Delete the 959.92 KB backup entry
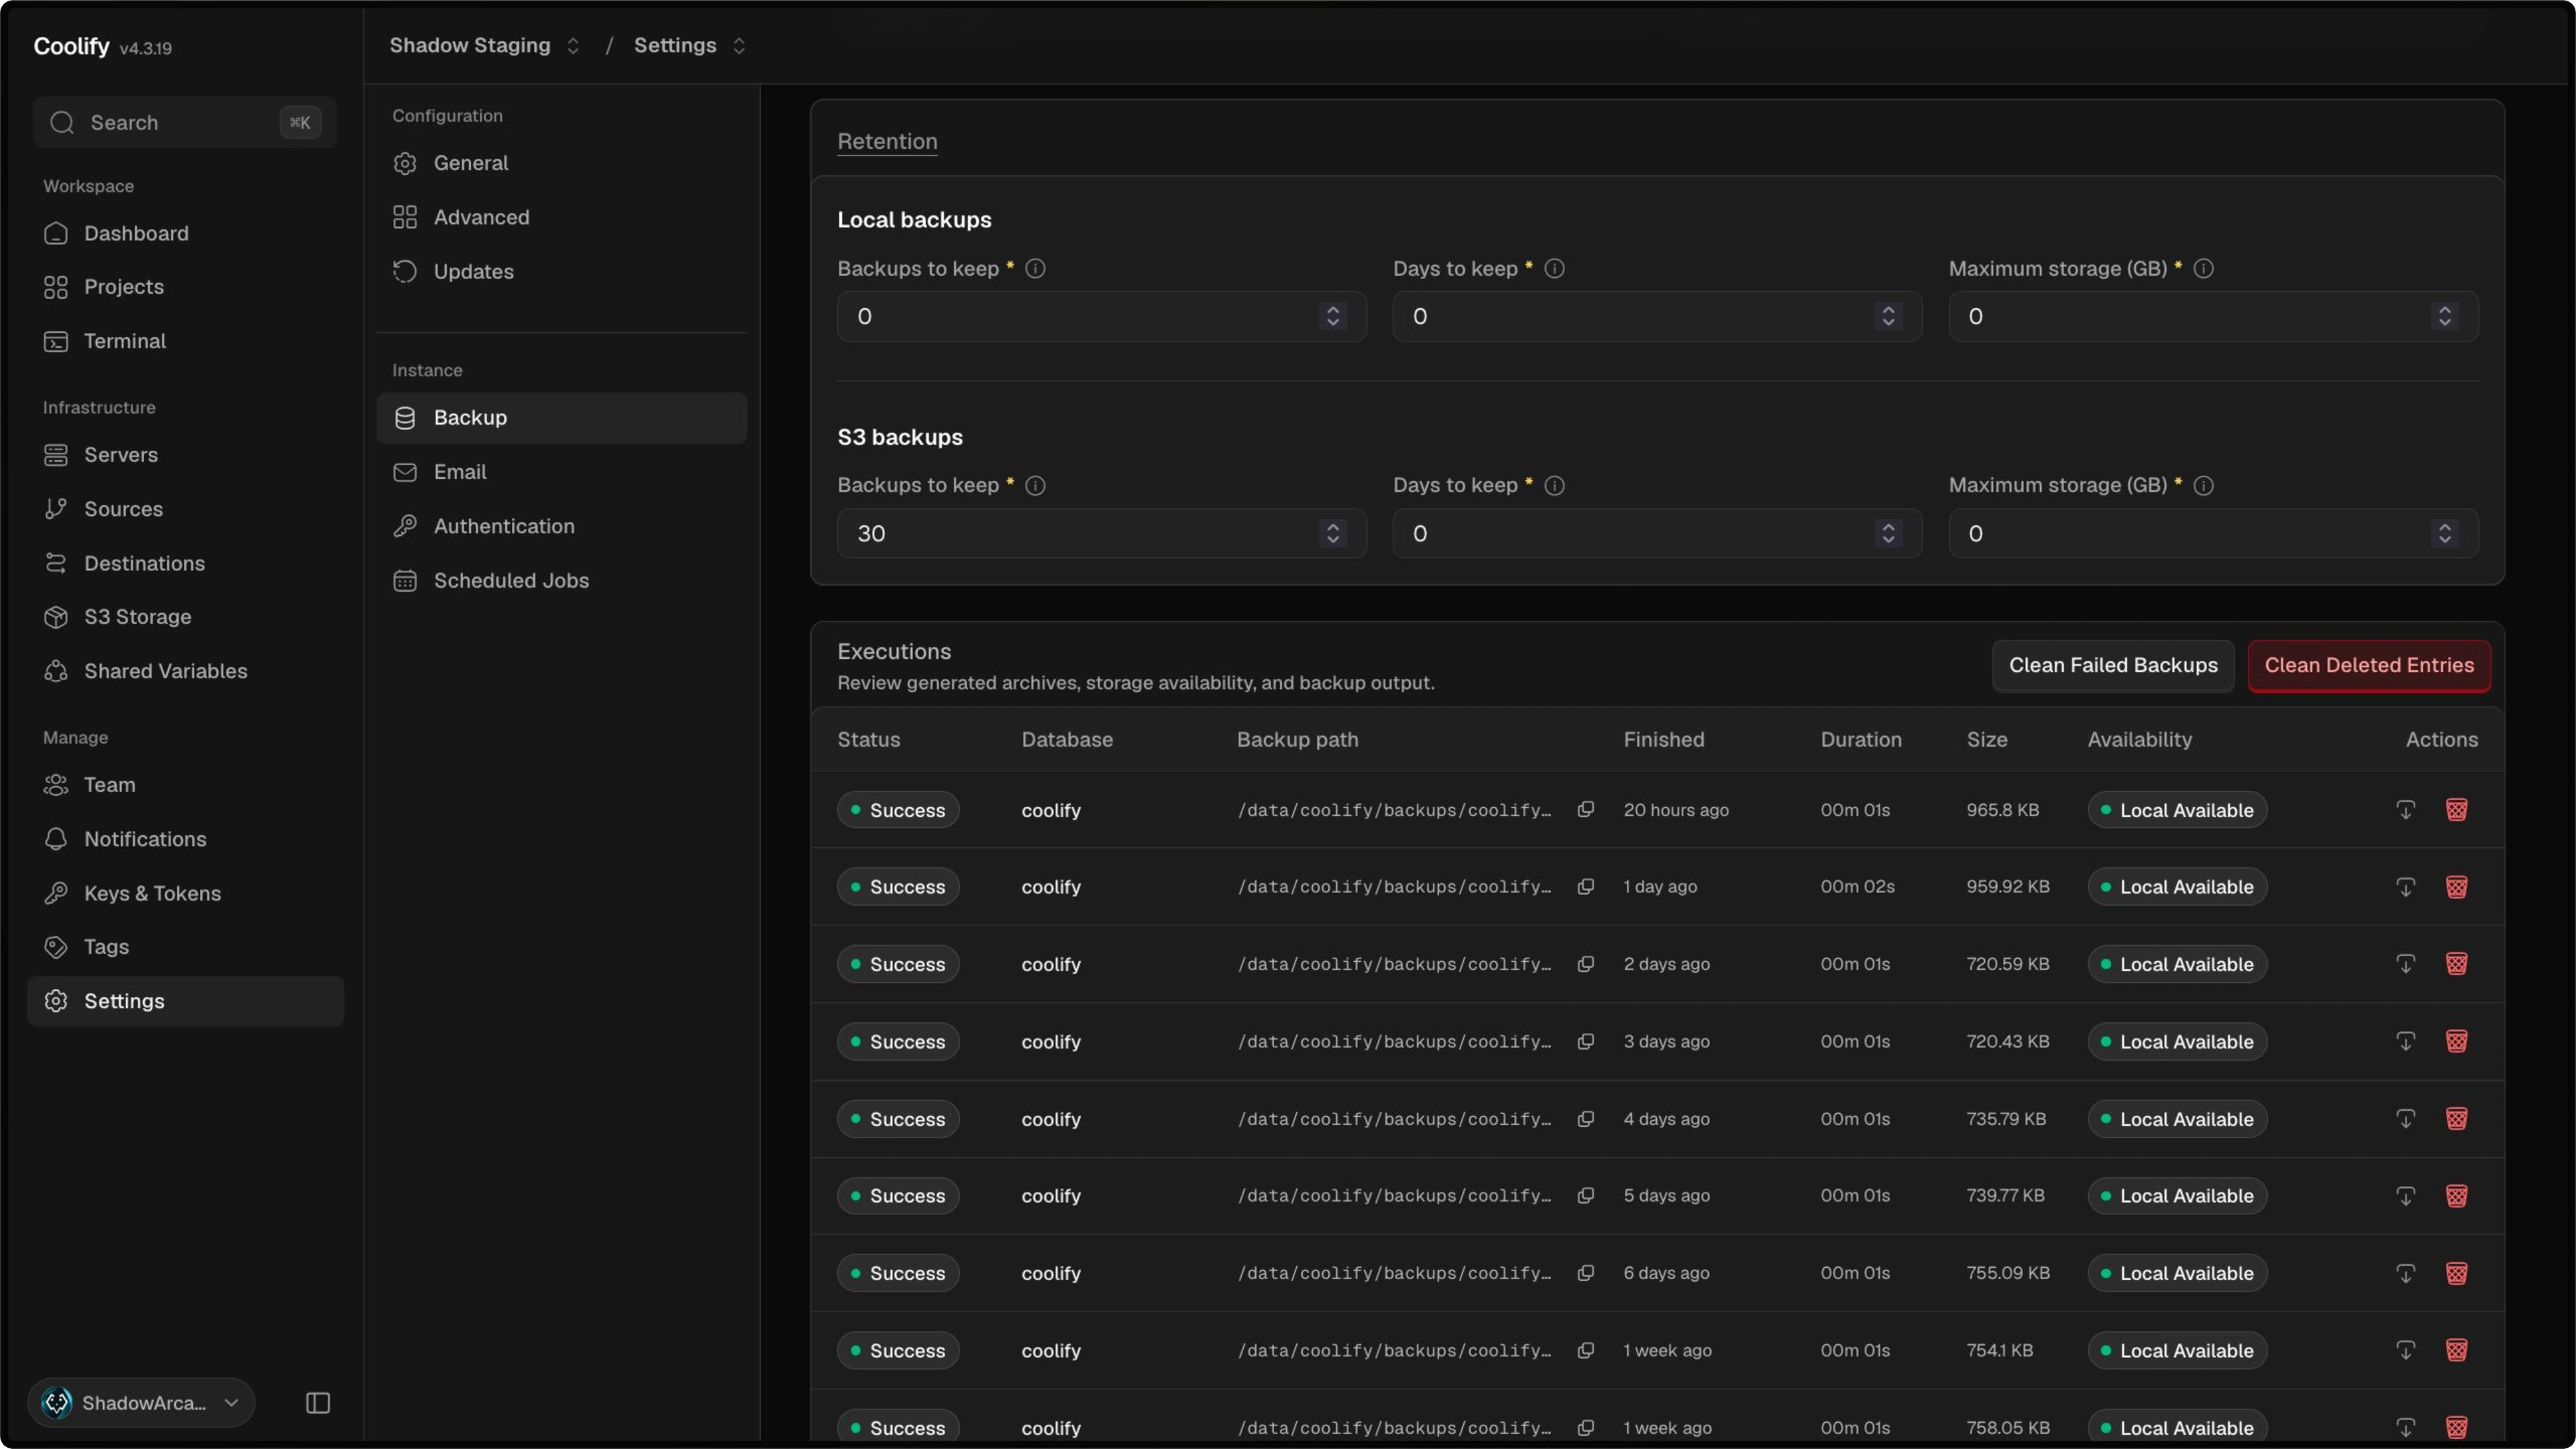The height and width of the screenshot is (1449, 2576). [2456, 886]
